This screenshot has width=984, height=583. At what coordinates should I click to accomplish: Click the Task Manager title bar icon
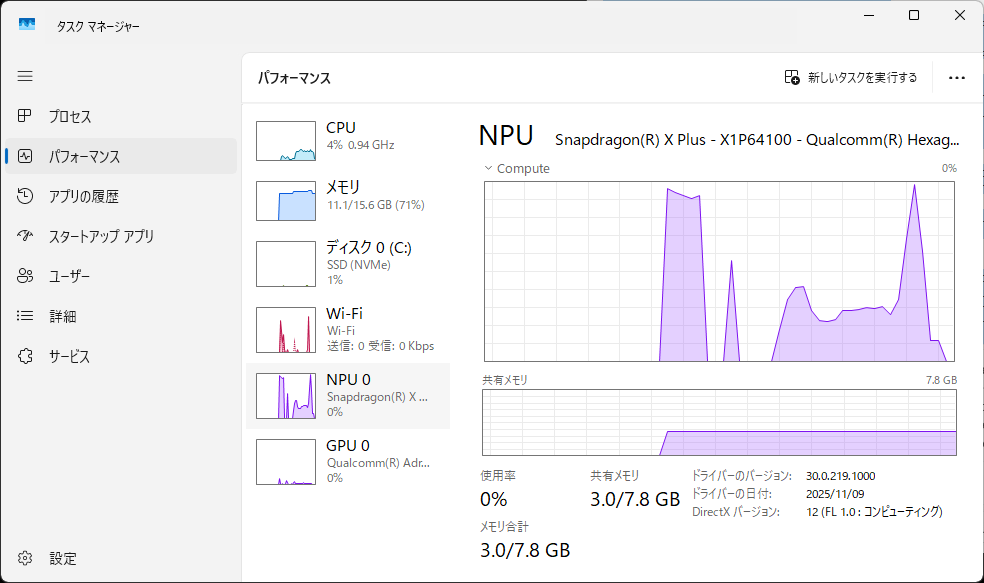[27, 25]
